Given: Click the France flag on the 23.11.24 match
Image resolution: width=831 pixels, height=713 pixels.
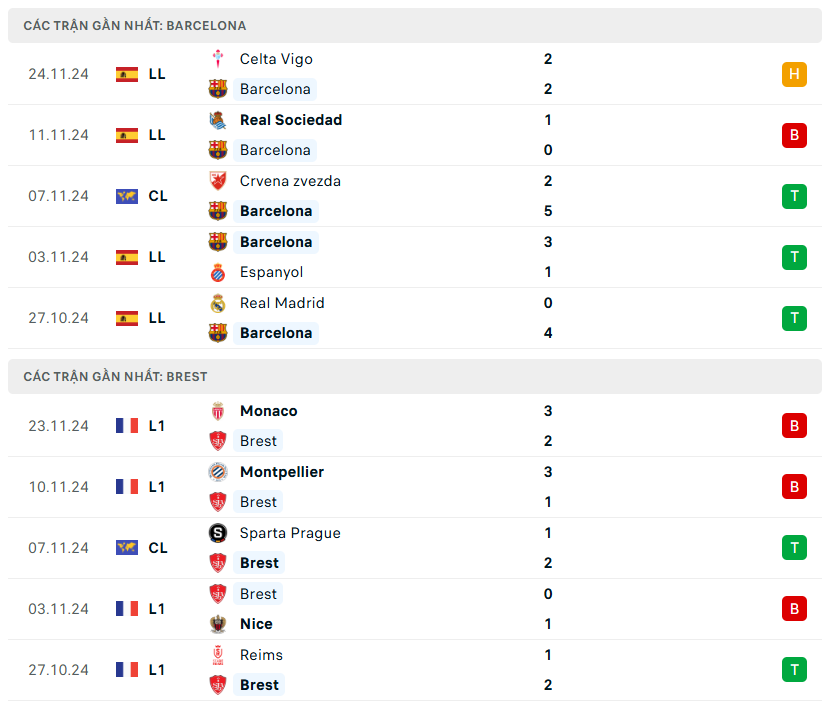Looking at the screenshot, I should 127,426.
